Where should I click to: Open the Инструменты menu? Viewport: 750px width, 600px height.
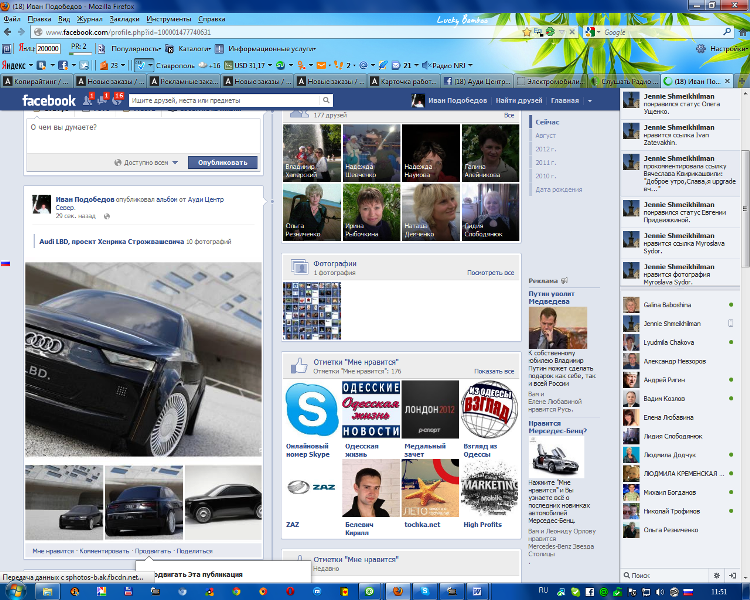tap(169, 19)
